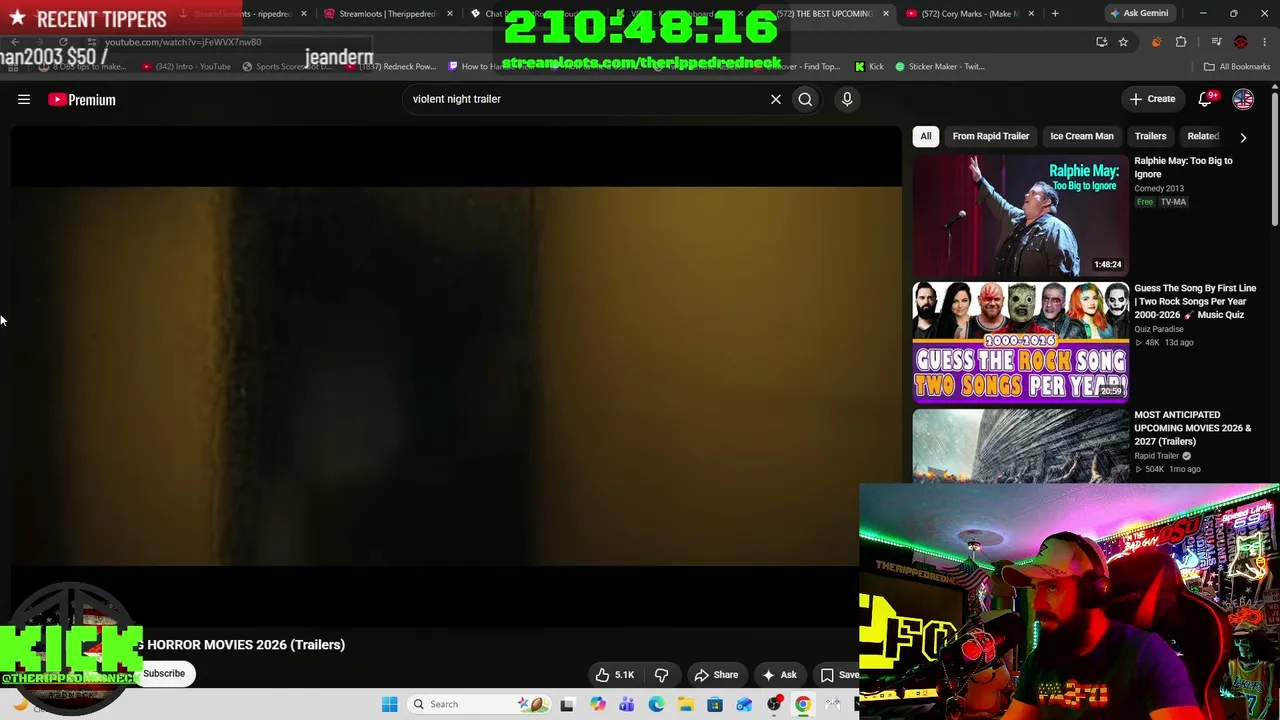Image resolution: width=1280 pixels, height=720 pixels.
Task: Open Guess The Song By First Line title
Action: coord(1194,301)
